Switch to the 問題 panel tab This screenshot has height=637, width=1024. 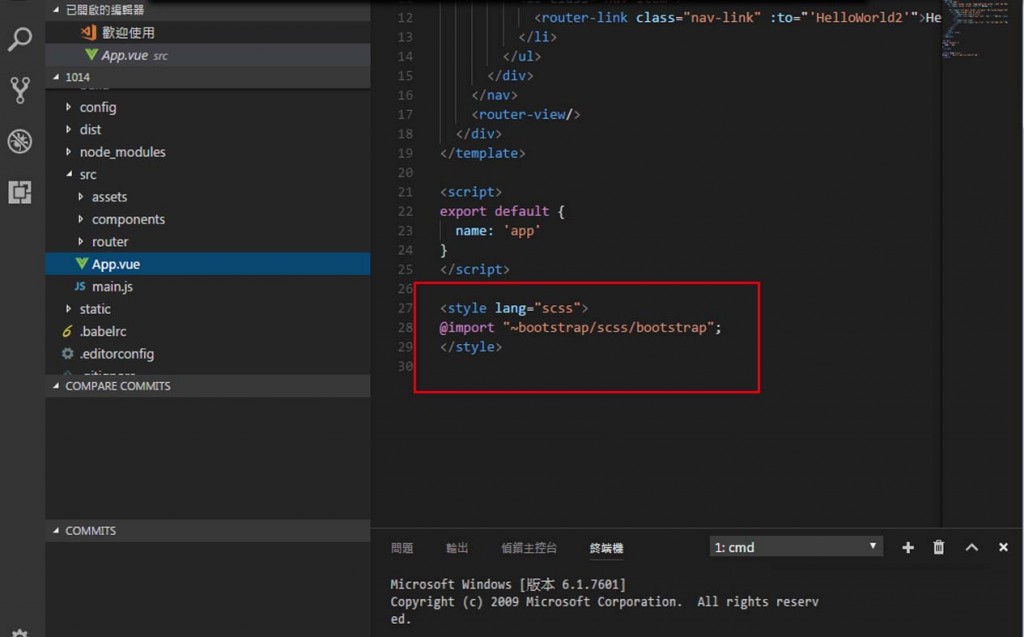(402, 547)
